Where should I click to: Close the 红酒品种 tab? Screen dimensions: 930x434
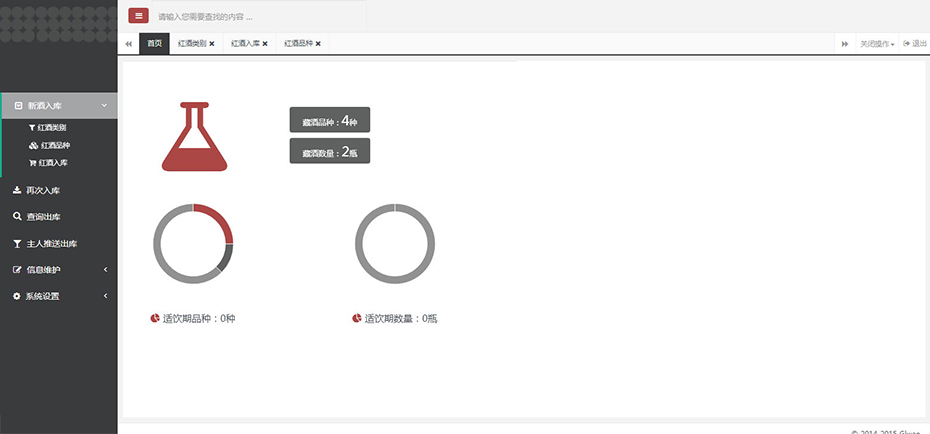coord(318,44)
